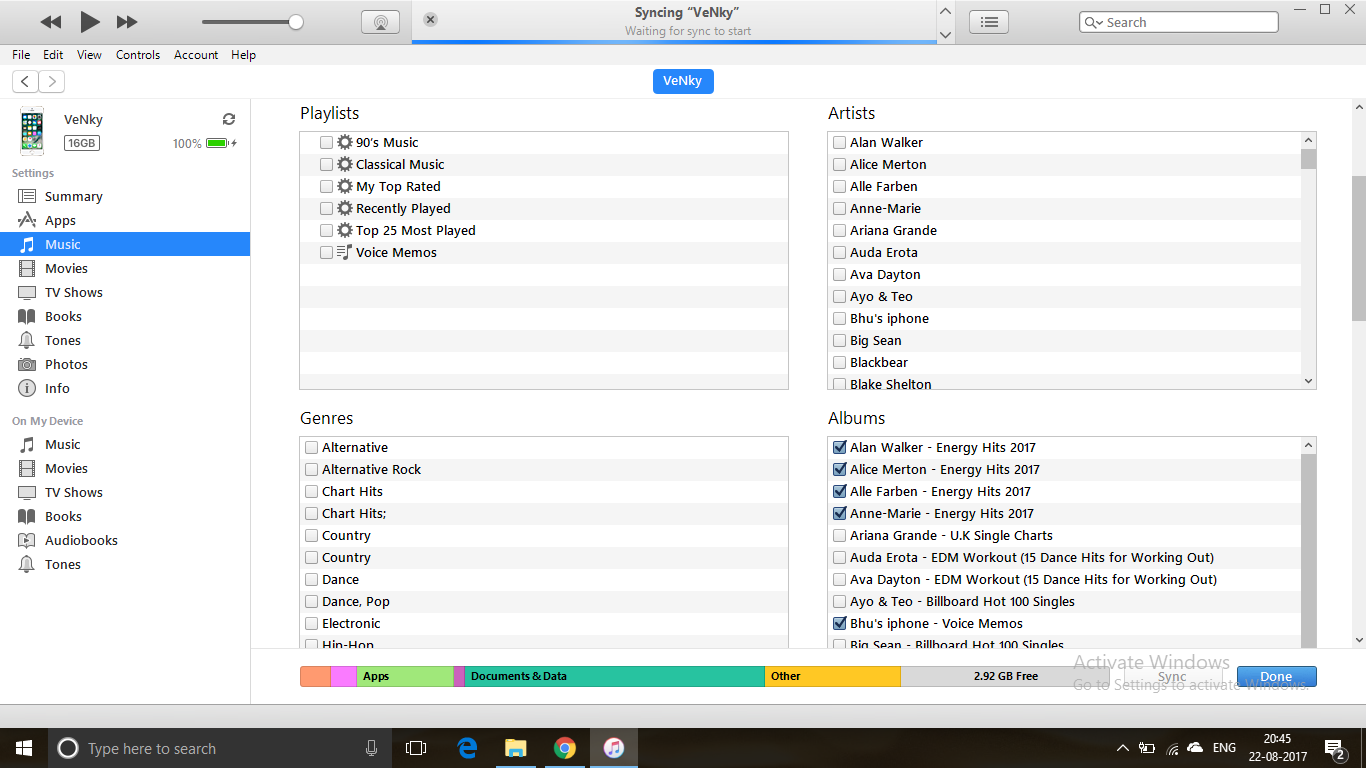Open Microsoft Edge from the taskbar

tap(467, 748)
